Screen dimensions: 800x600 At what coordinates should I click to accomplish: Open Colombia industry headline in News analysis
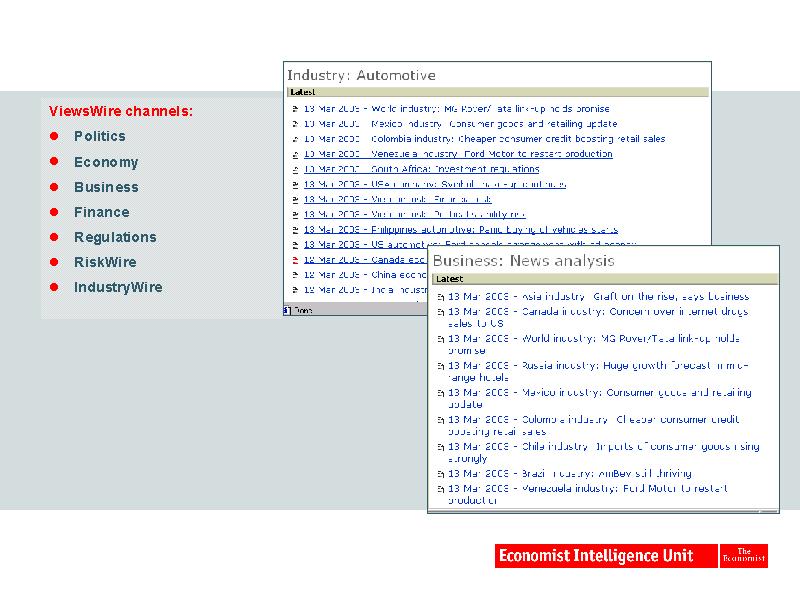(594, 426)
